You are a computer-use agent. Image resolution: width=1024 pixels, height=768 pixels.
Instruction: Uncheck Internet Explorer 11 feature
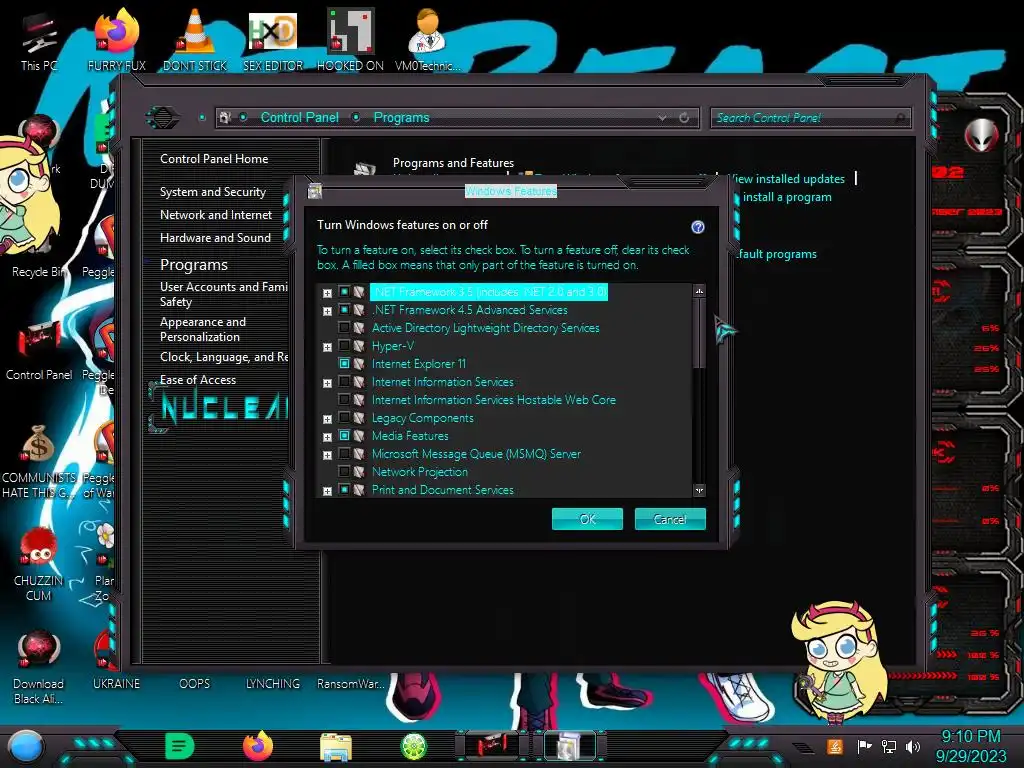pyautogui.click(x=344, y=364)
